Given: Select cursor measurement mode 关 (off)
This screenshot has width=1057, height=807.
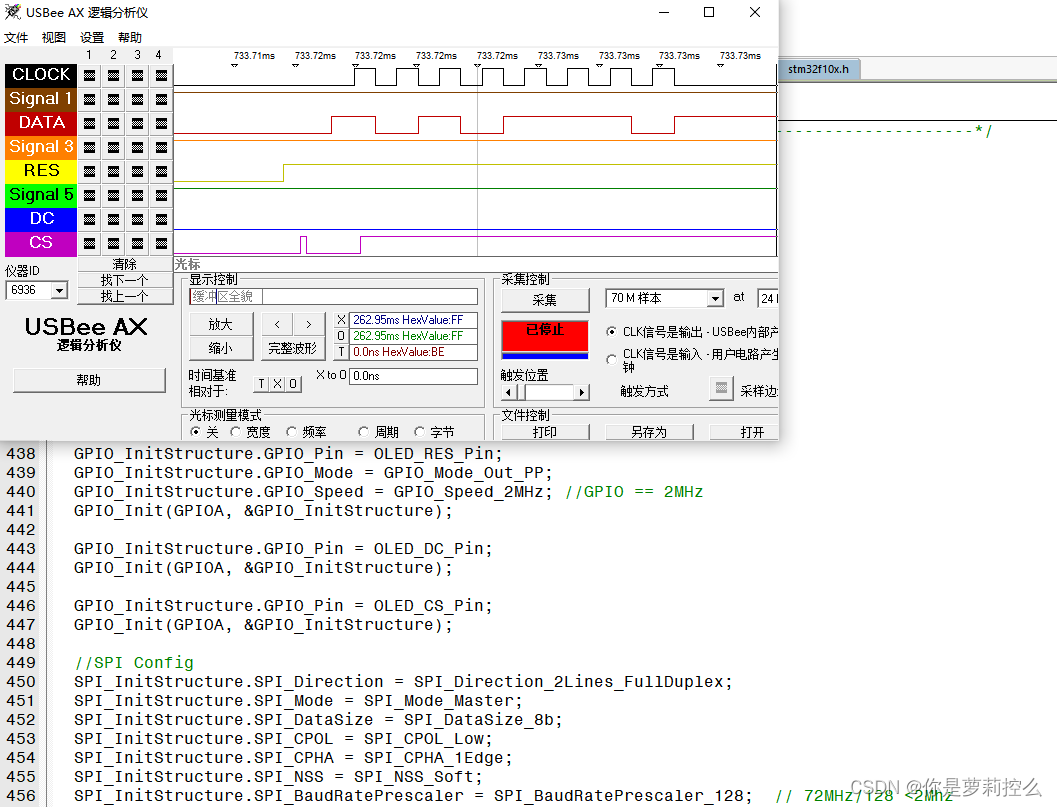Looking at the screenshot, I should [195, 431].
